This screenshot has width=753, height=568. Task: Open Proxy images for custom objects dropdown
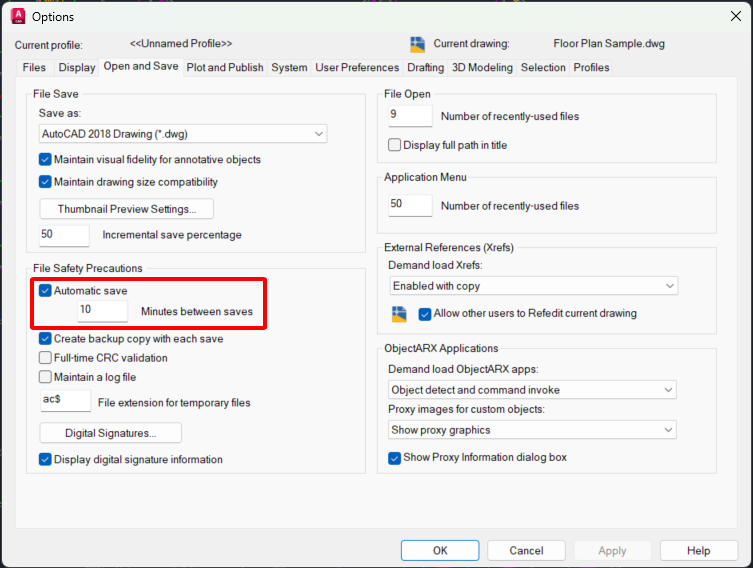(532, 430)
